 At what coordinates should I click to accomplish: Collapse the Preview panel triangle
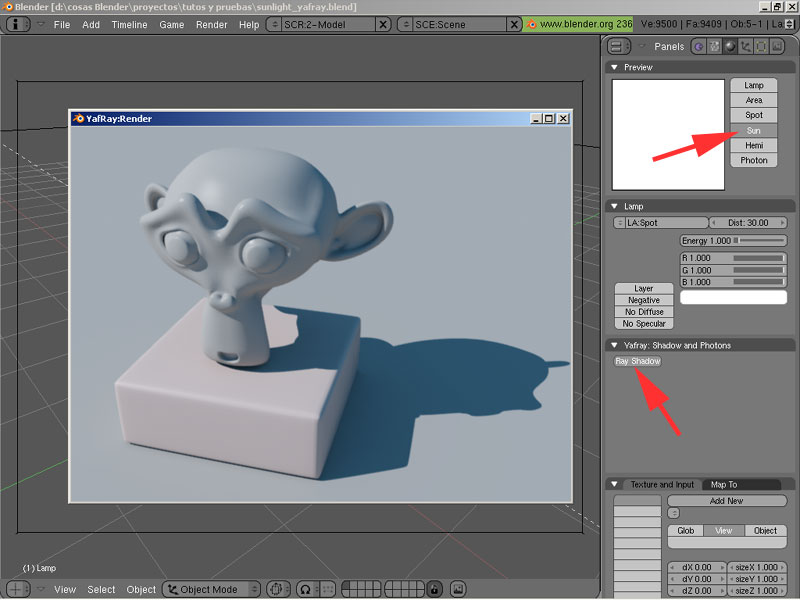point(614,67)
